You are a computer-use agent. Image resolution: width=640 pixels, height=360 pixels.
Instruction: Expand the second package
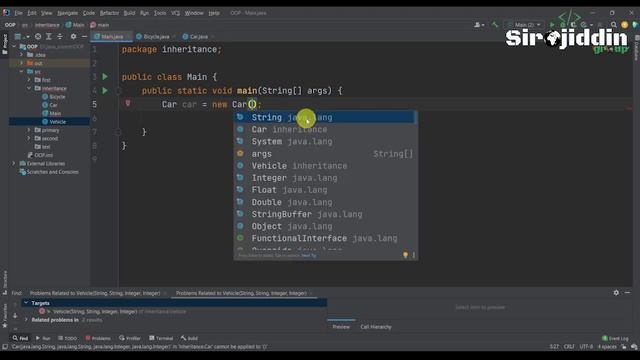29,138
